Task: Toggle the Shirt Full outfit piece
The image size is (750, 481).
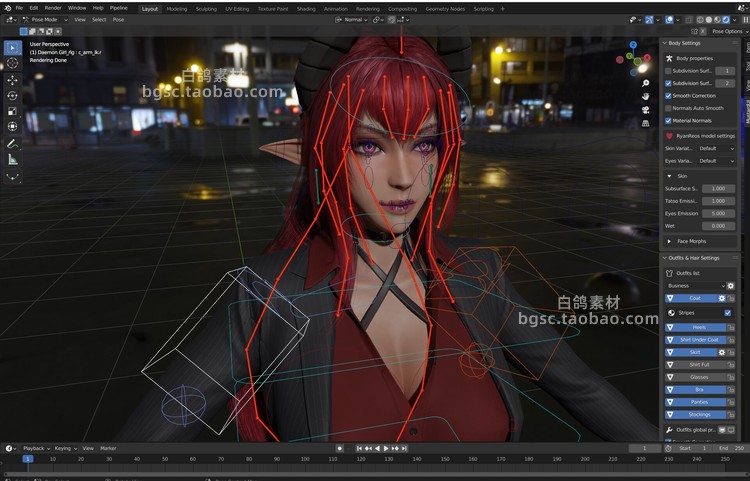Action: click(695, 365)
